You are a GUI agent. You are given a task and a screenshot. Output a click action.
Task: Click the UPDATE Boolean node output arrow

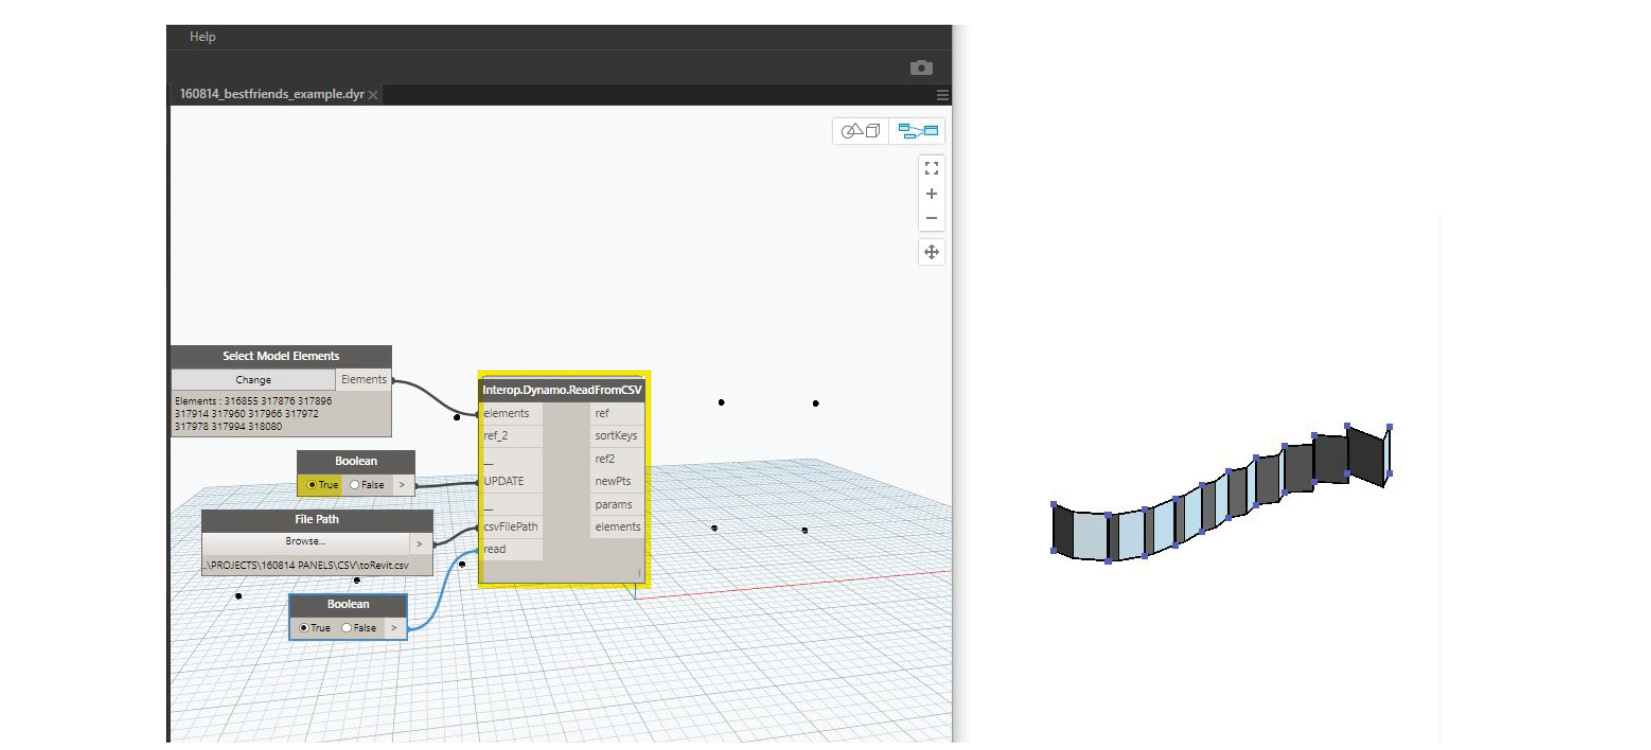click(x=402, y=485)
